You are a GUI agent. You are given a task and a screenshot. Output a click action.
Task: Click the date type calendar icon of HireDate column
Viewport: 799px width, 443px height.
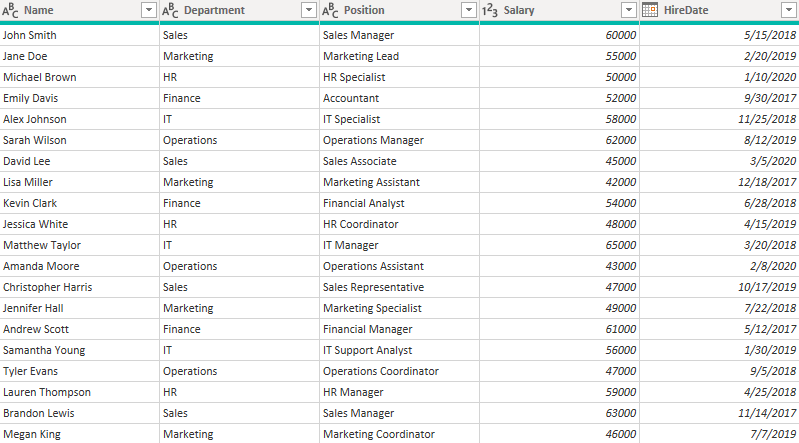tap(650, 10)
